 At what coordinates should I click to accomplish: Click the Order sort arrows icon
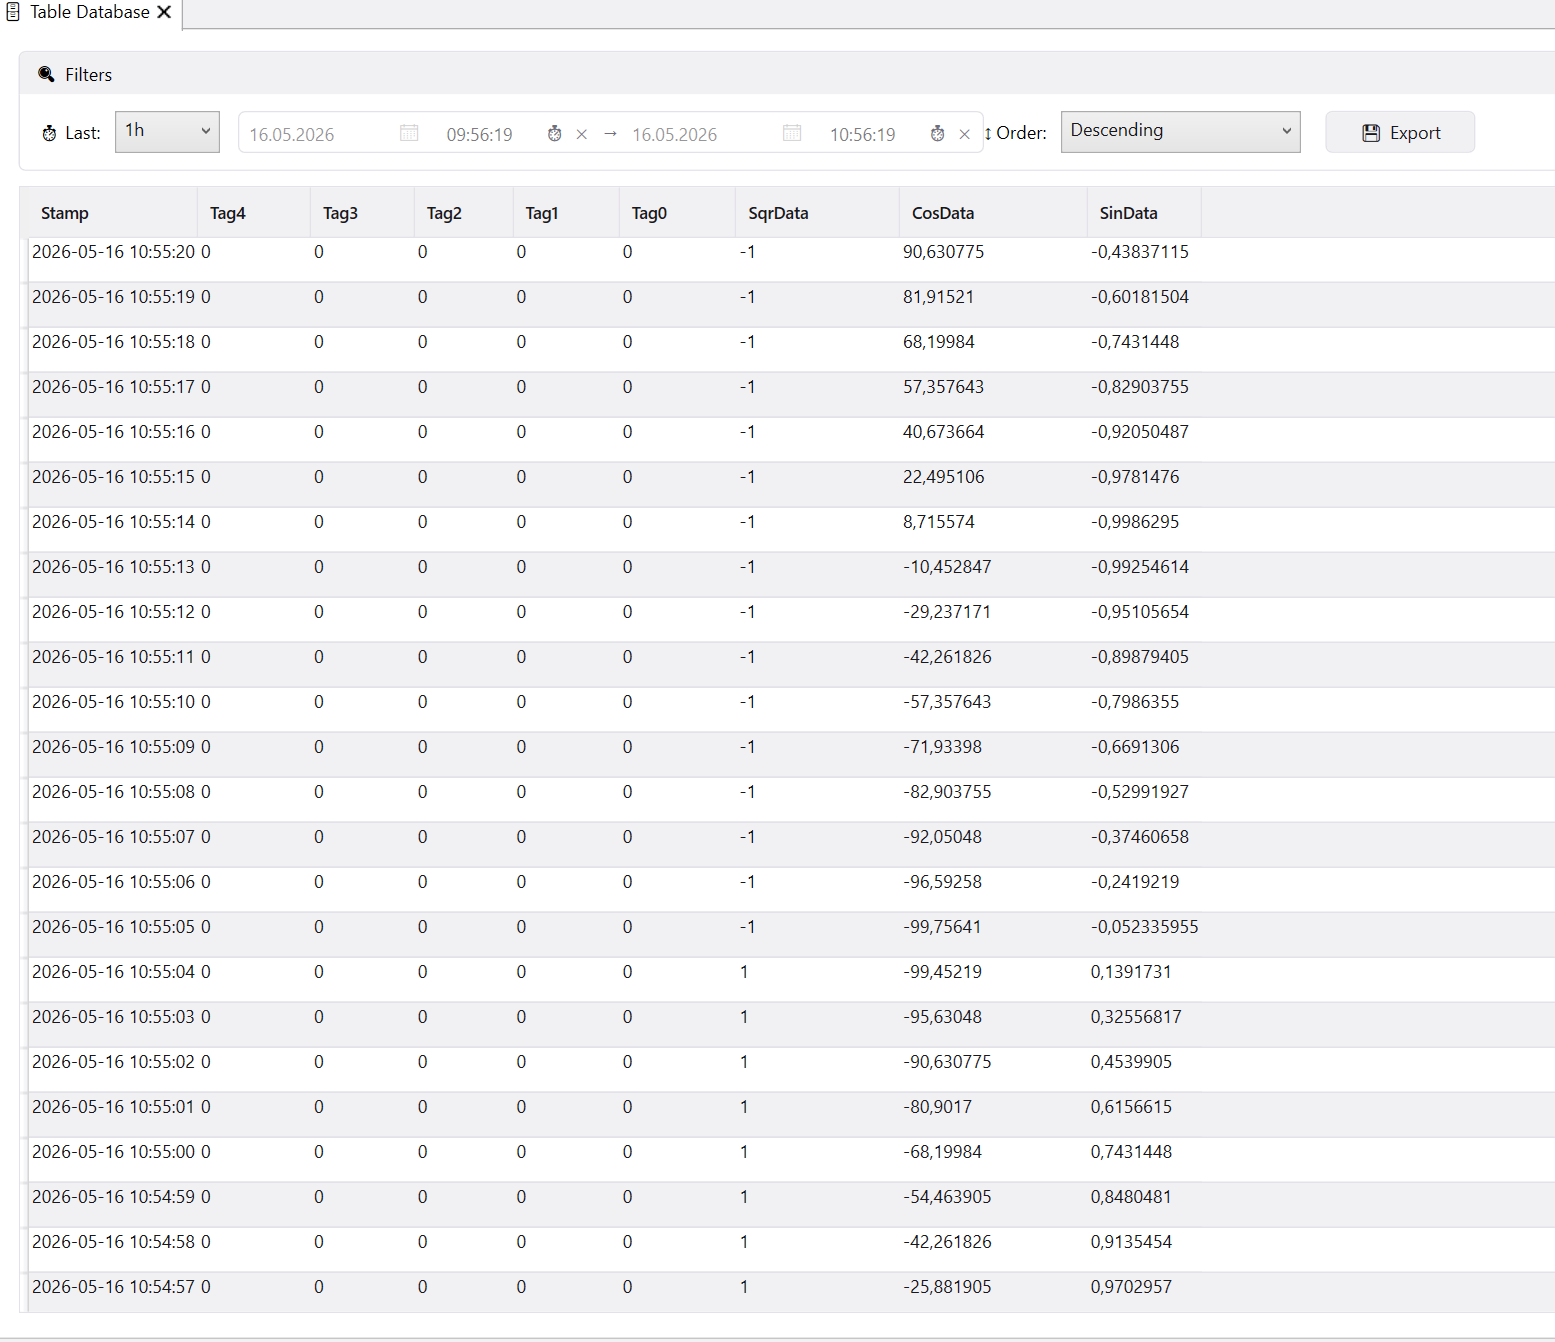pyautogui.click(x=988, y=133)
